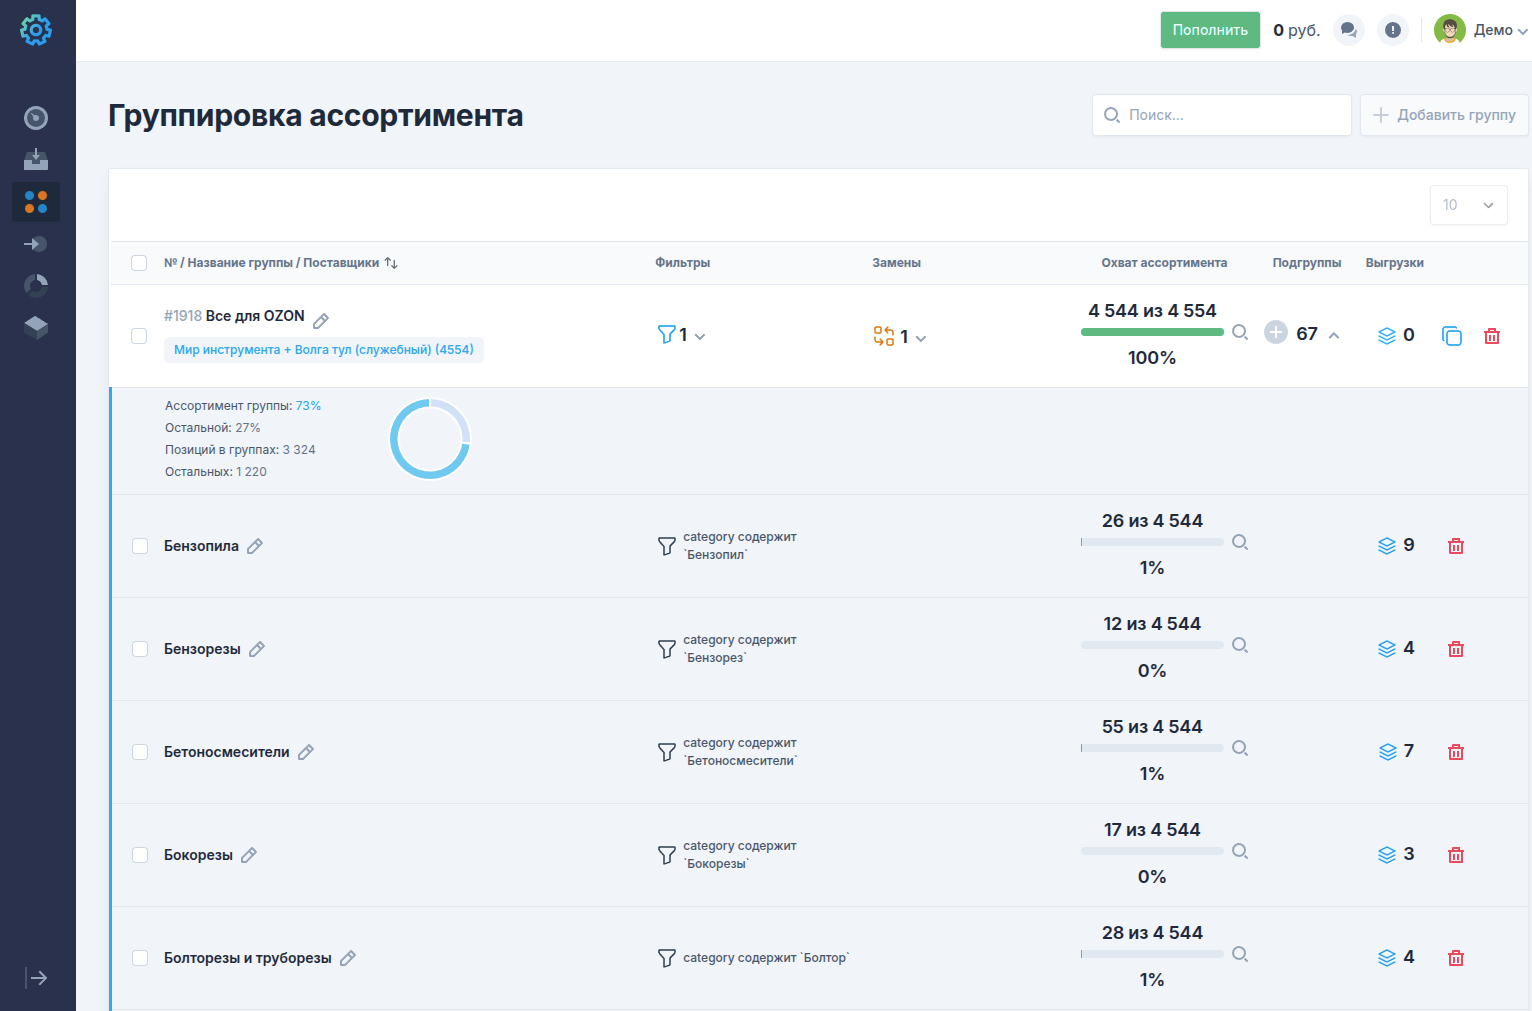
Task: Delete the Бензорезы subgroup with trash icon
Action: point(1456,649)
